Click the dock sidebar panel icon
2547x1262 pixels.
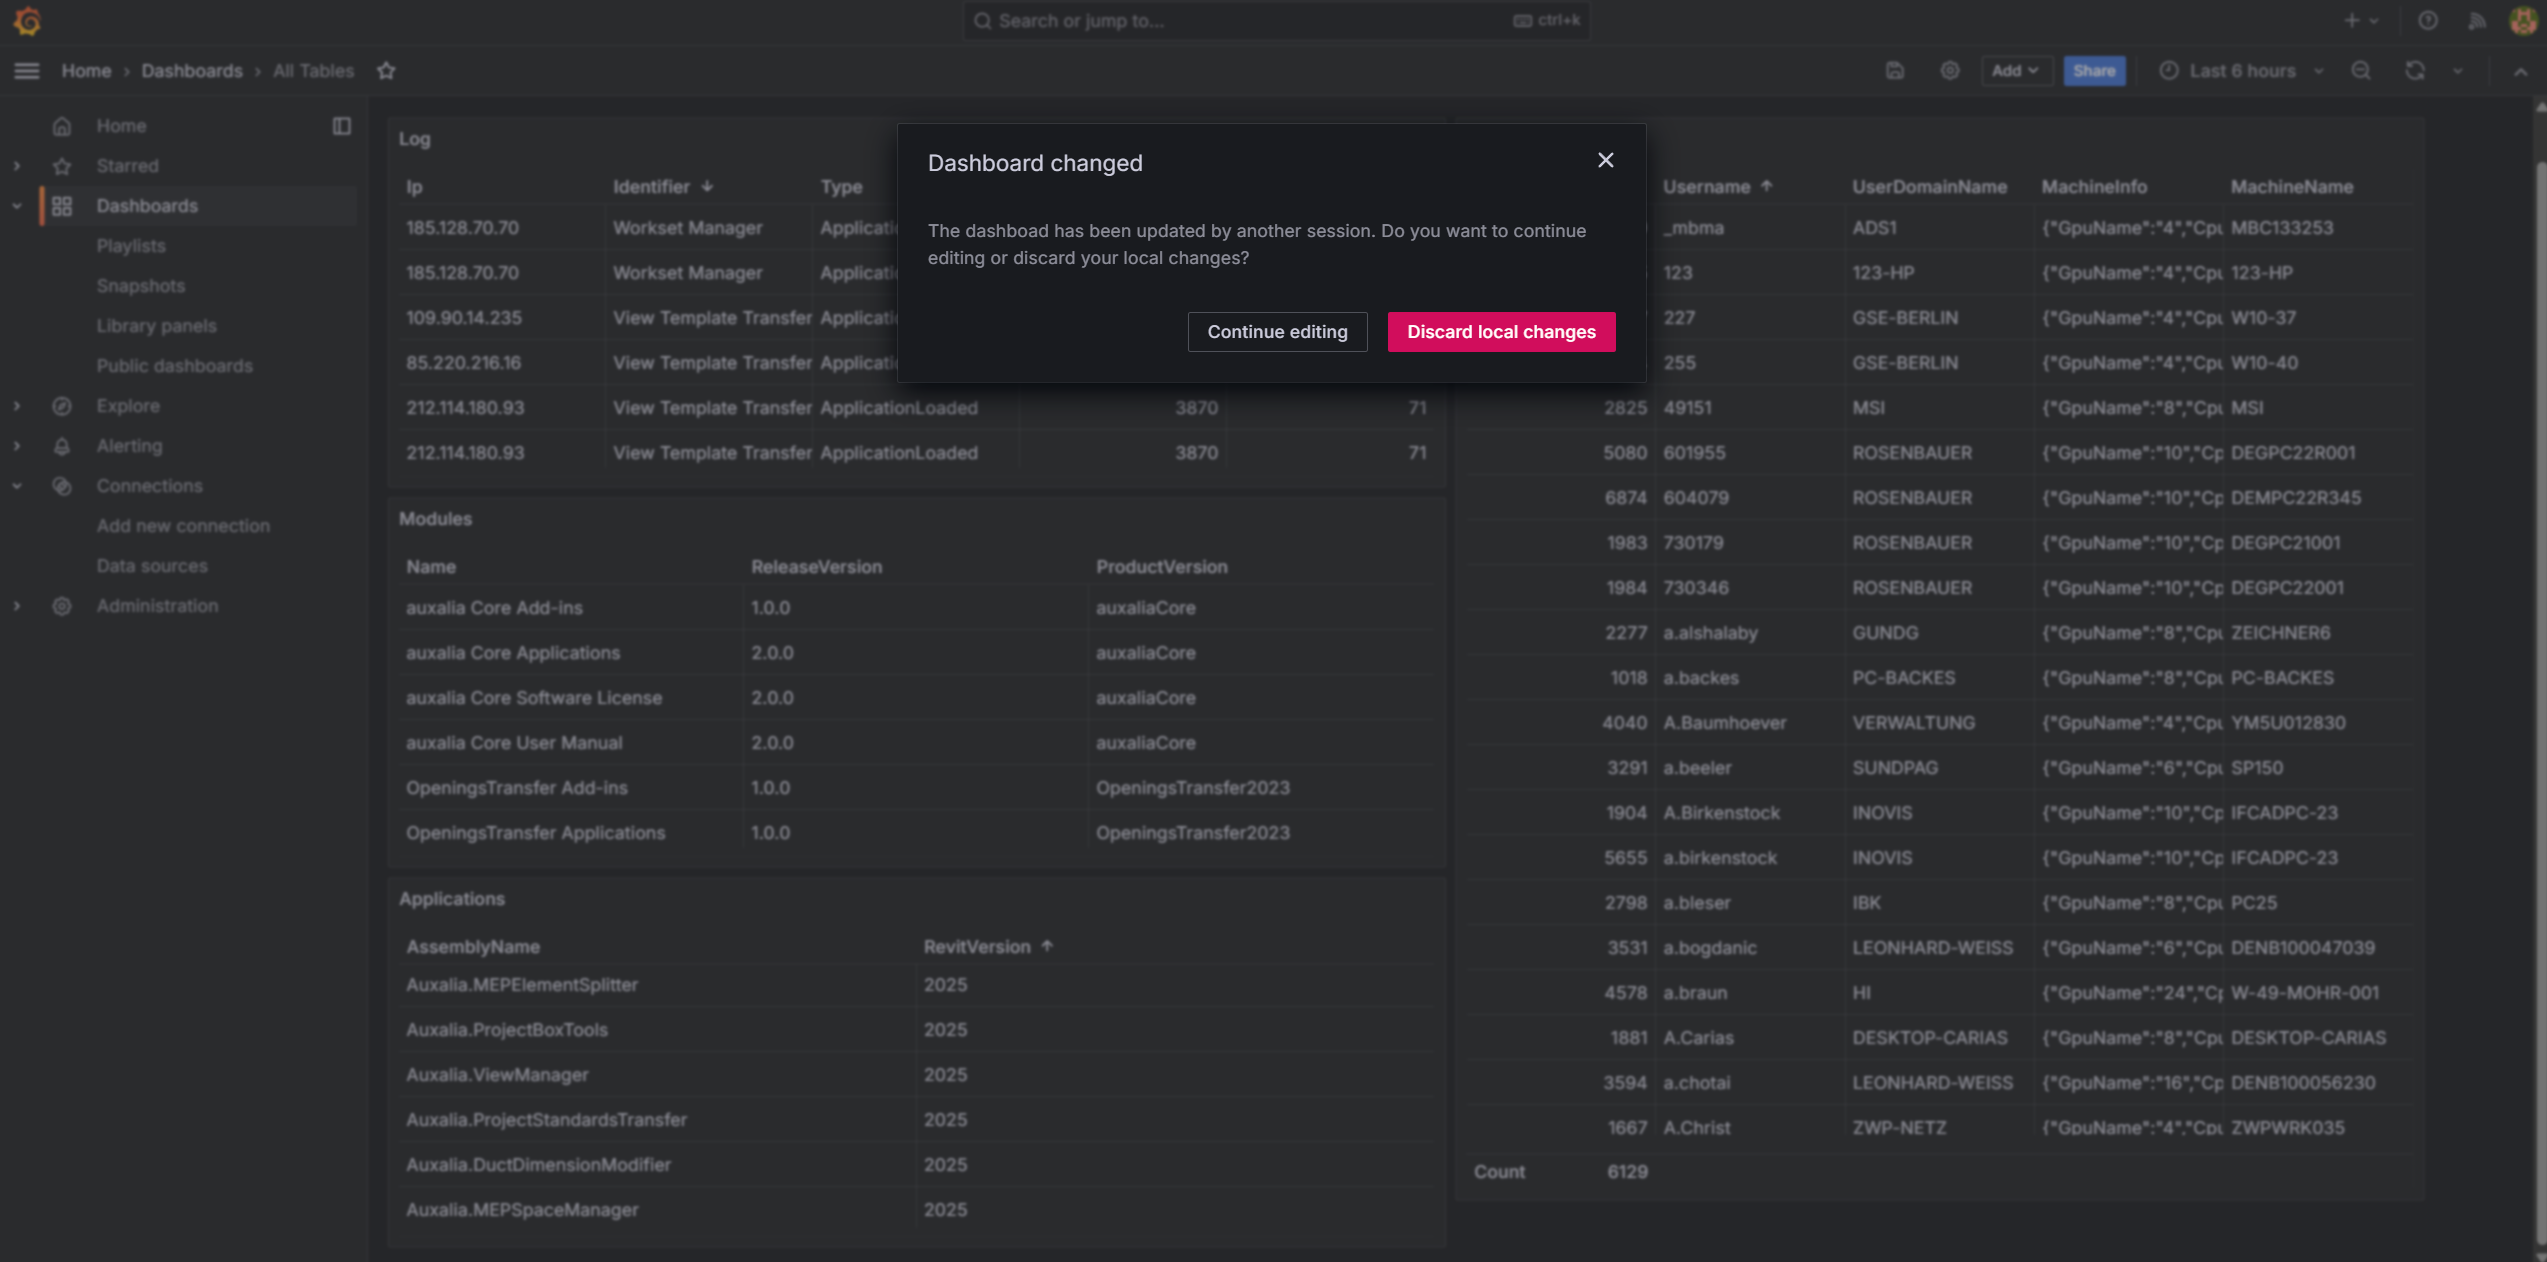coord(342,126)
